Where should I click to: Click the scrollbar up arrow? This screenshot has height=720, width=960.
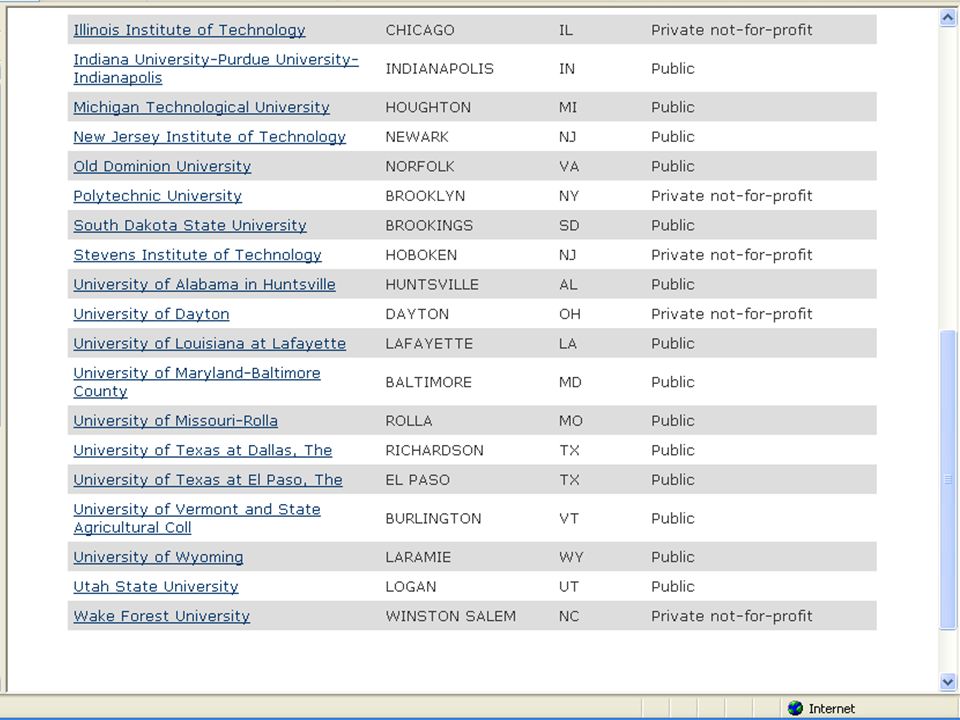pos(948,18)
